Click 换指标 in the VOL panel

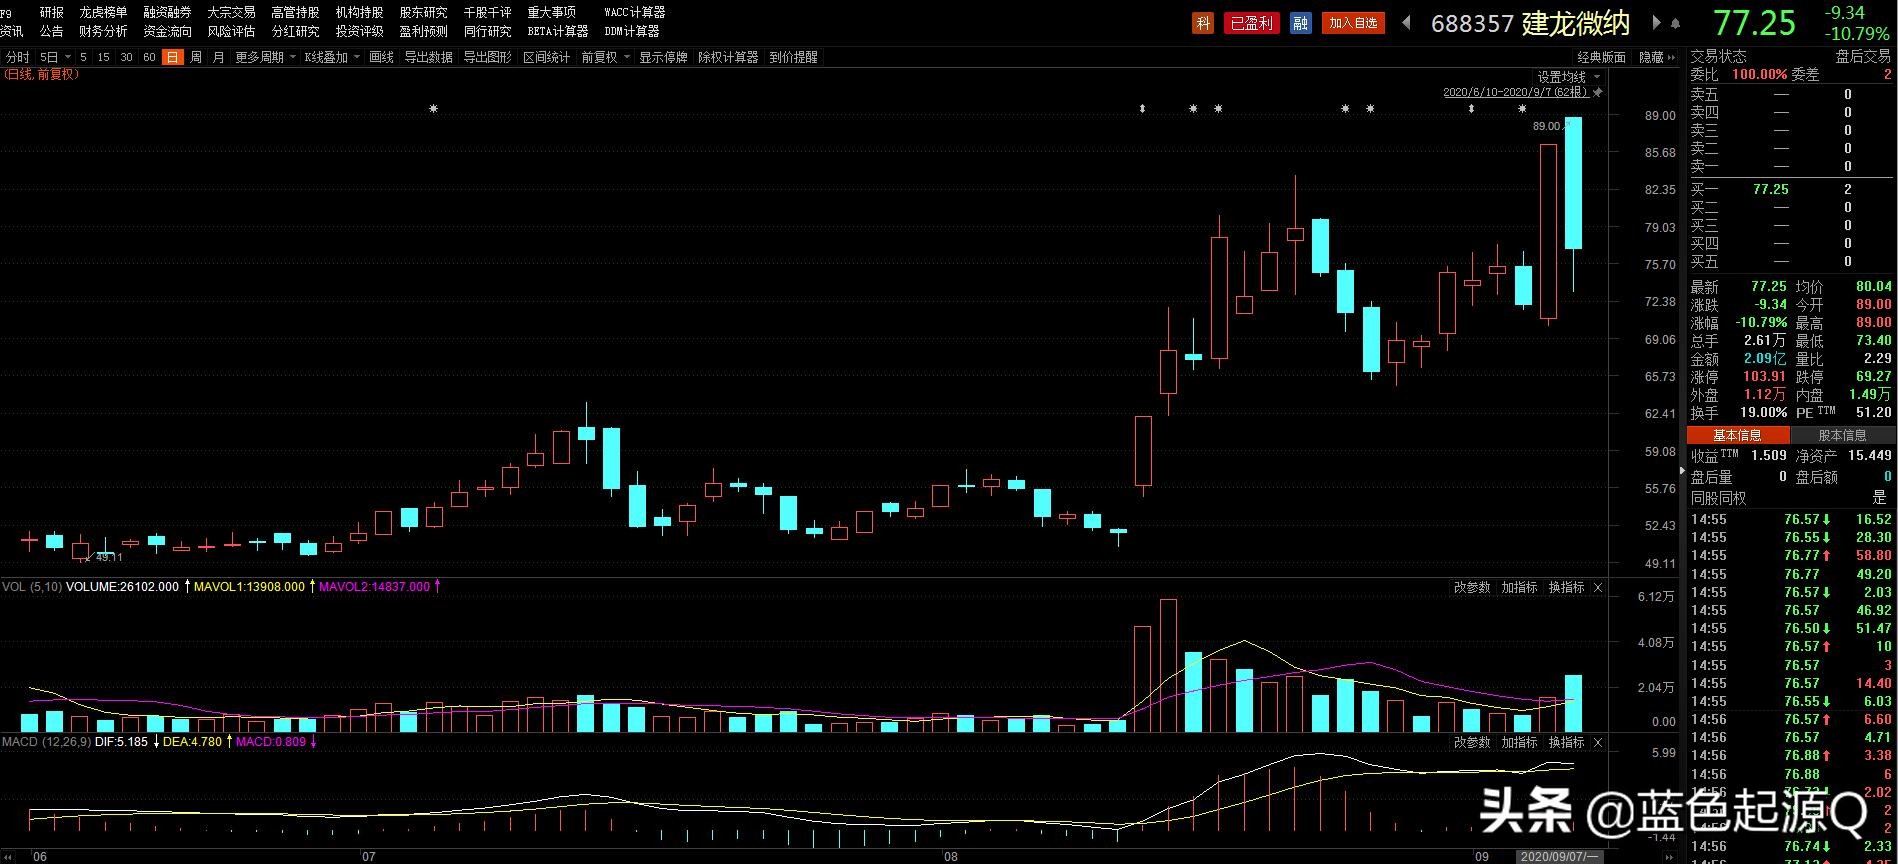click(1566, 588)
